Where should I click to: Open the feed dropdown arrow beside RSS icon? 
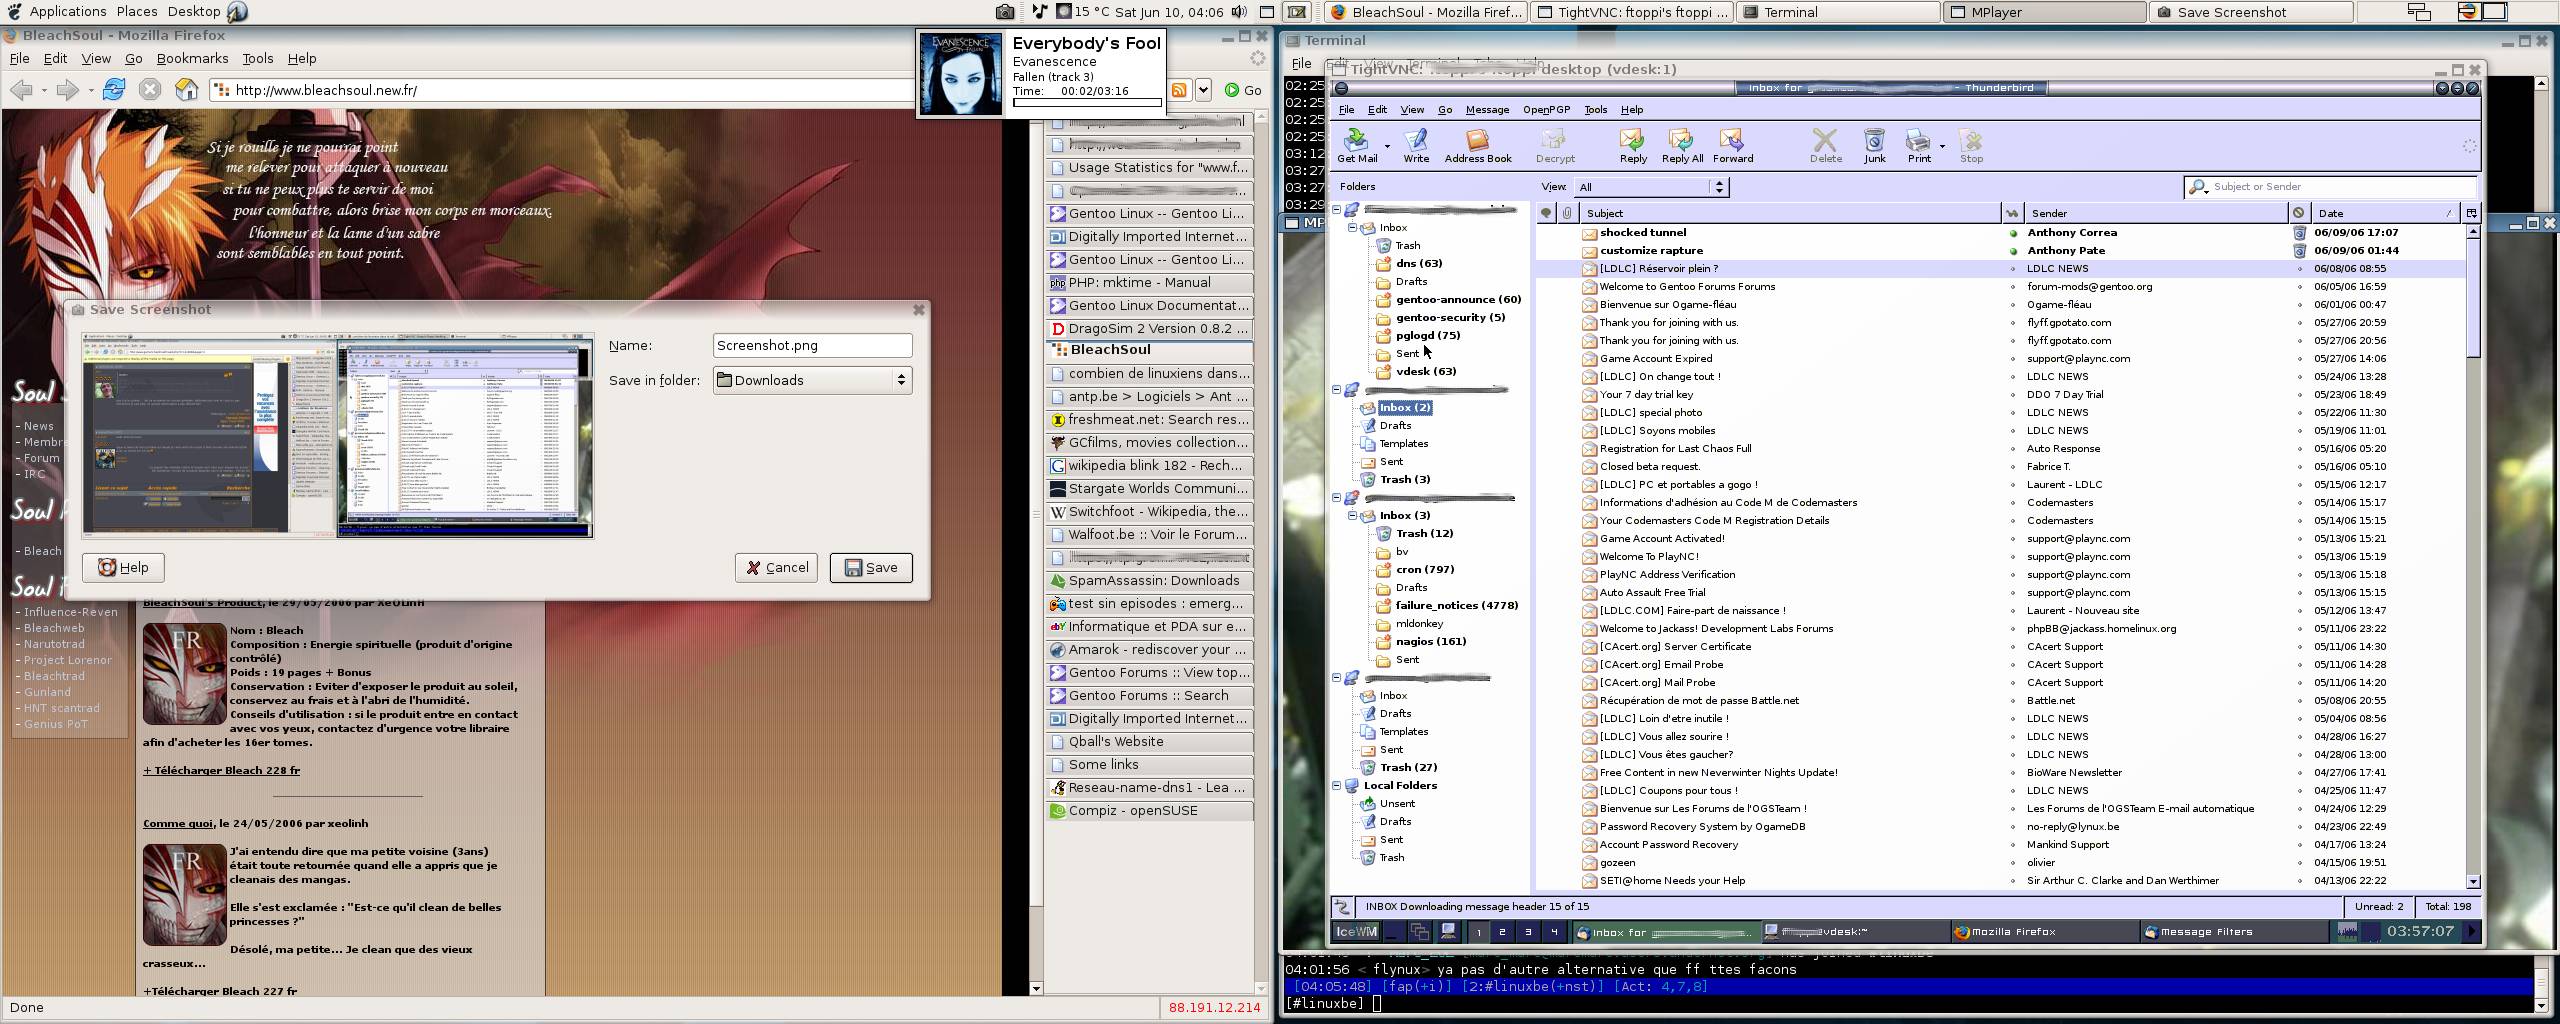coord(1203,90)
